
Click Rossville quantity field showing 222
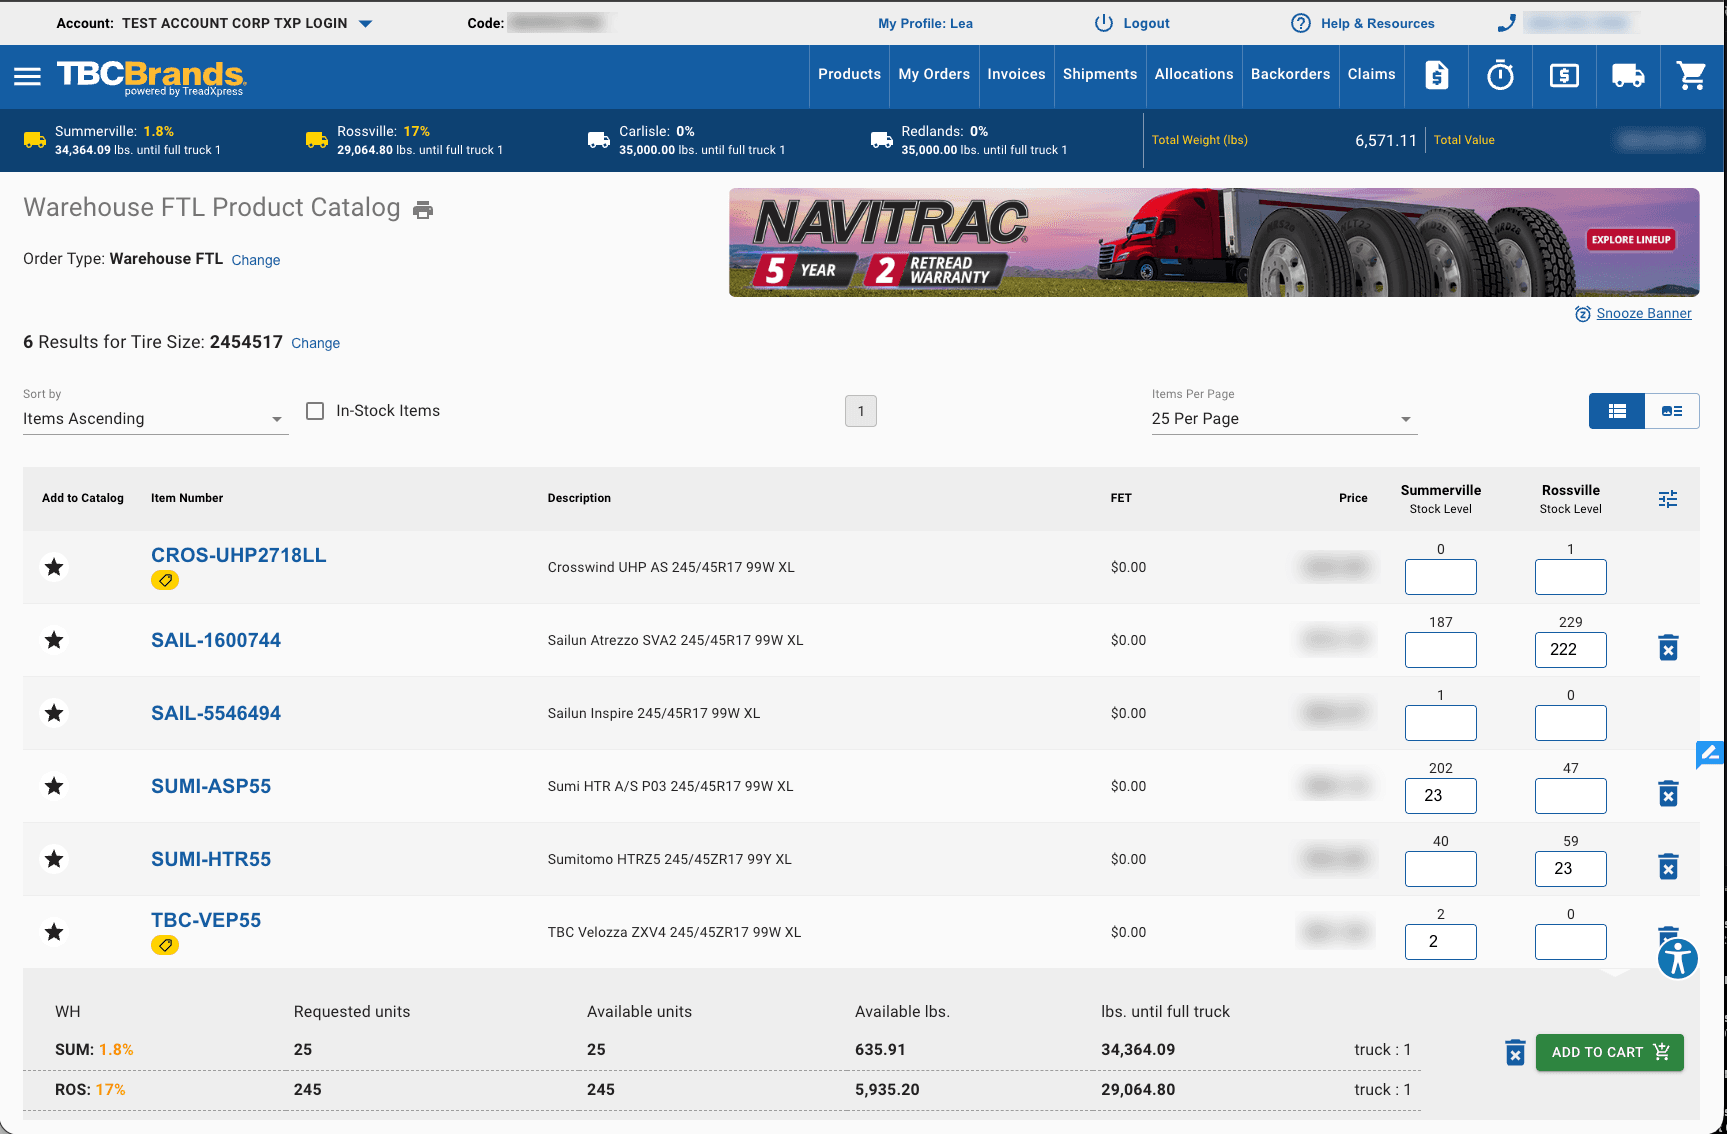1570,650
